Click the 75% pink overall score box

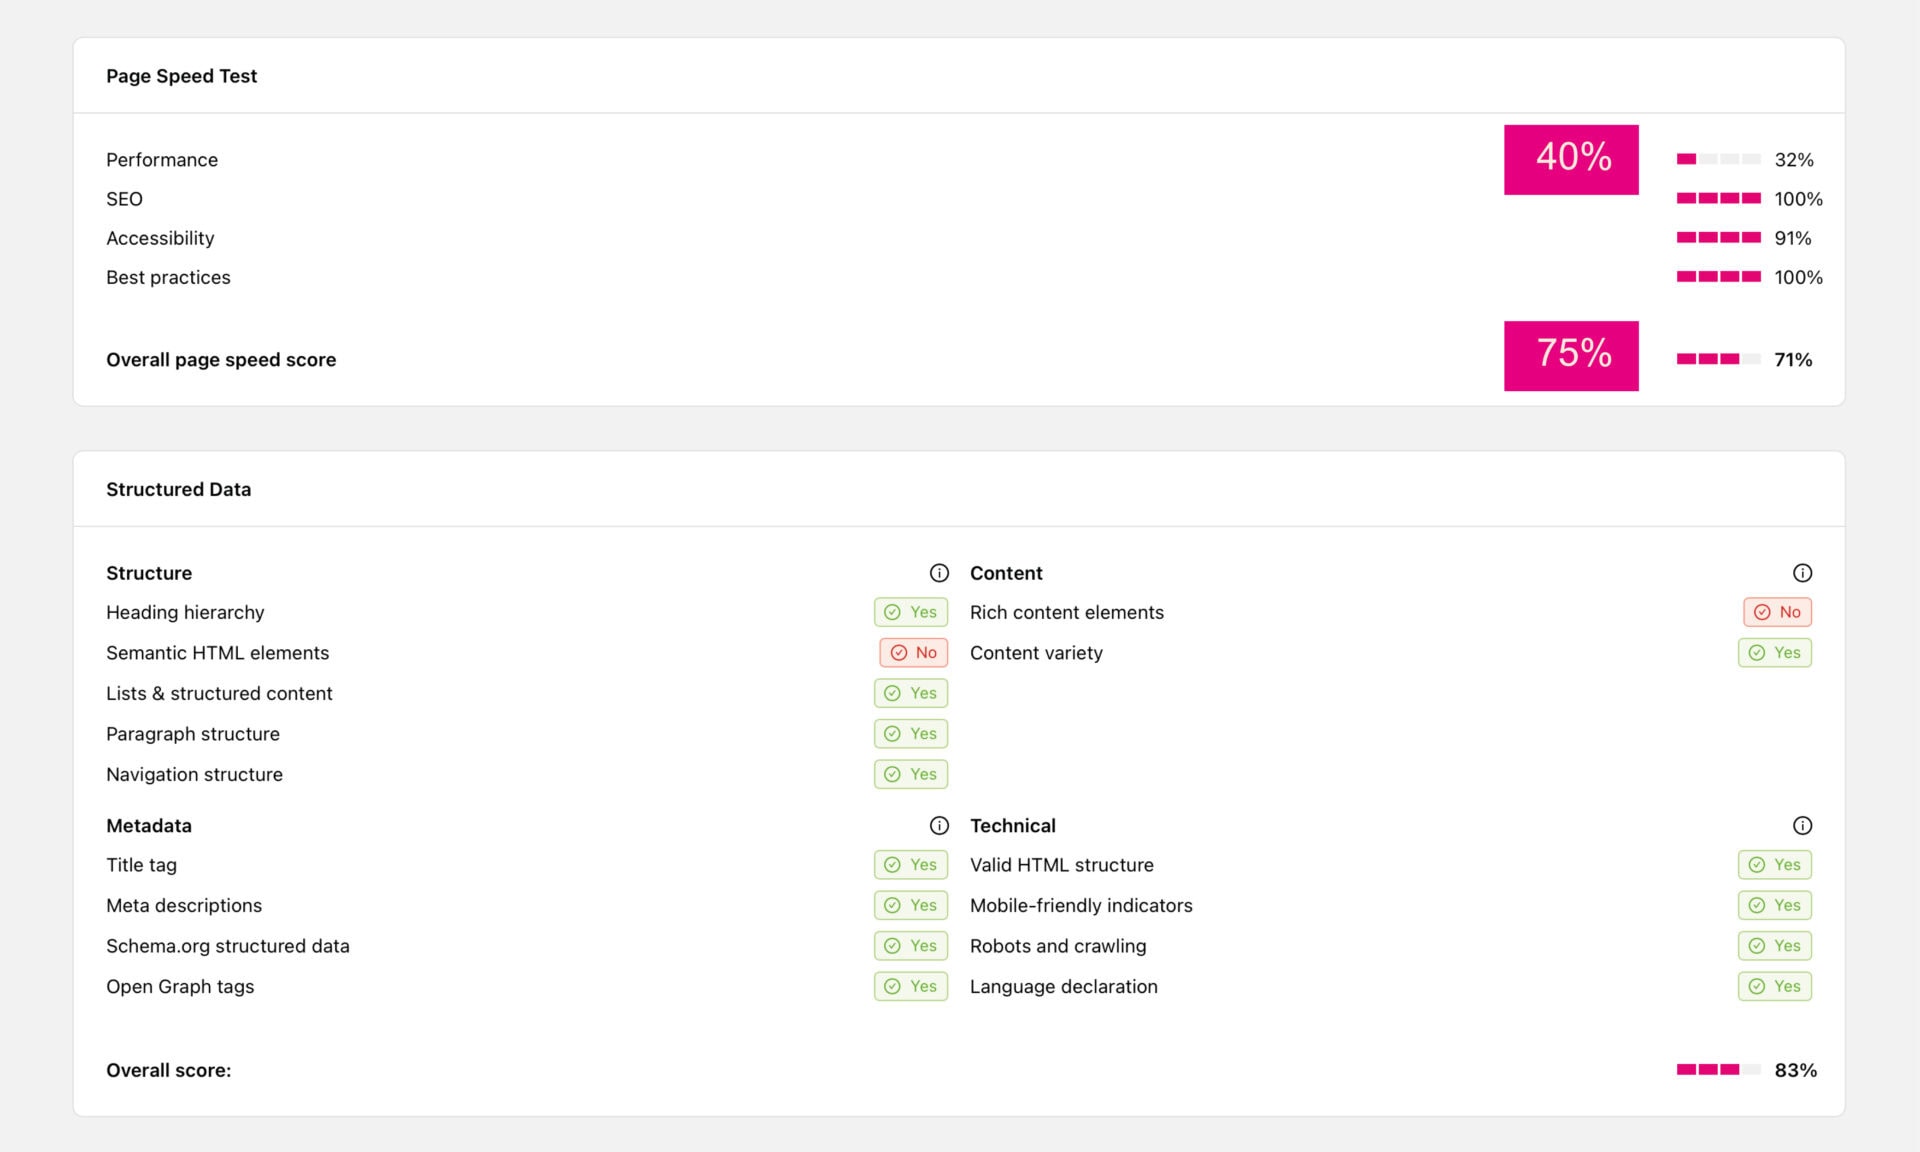(1571, 356)
